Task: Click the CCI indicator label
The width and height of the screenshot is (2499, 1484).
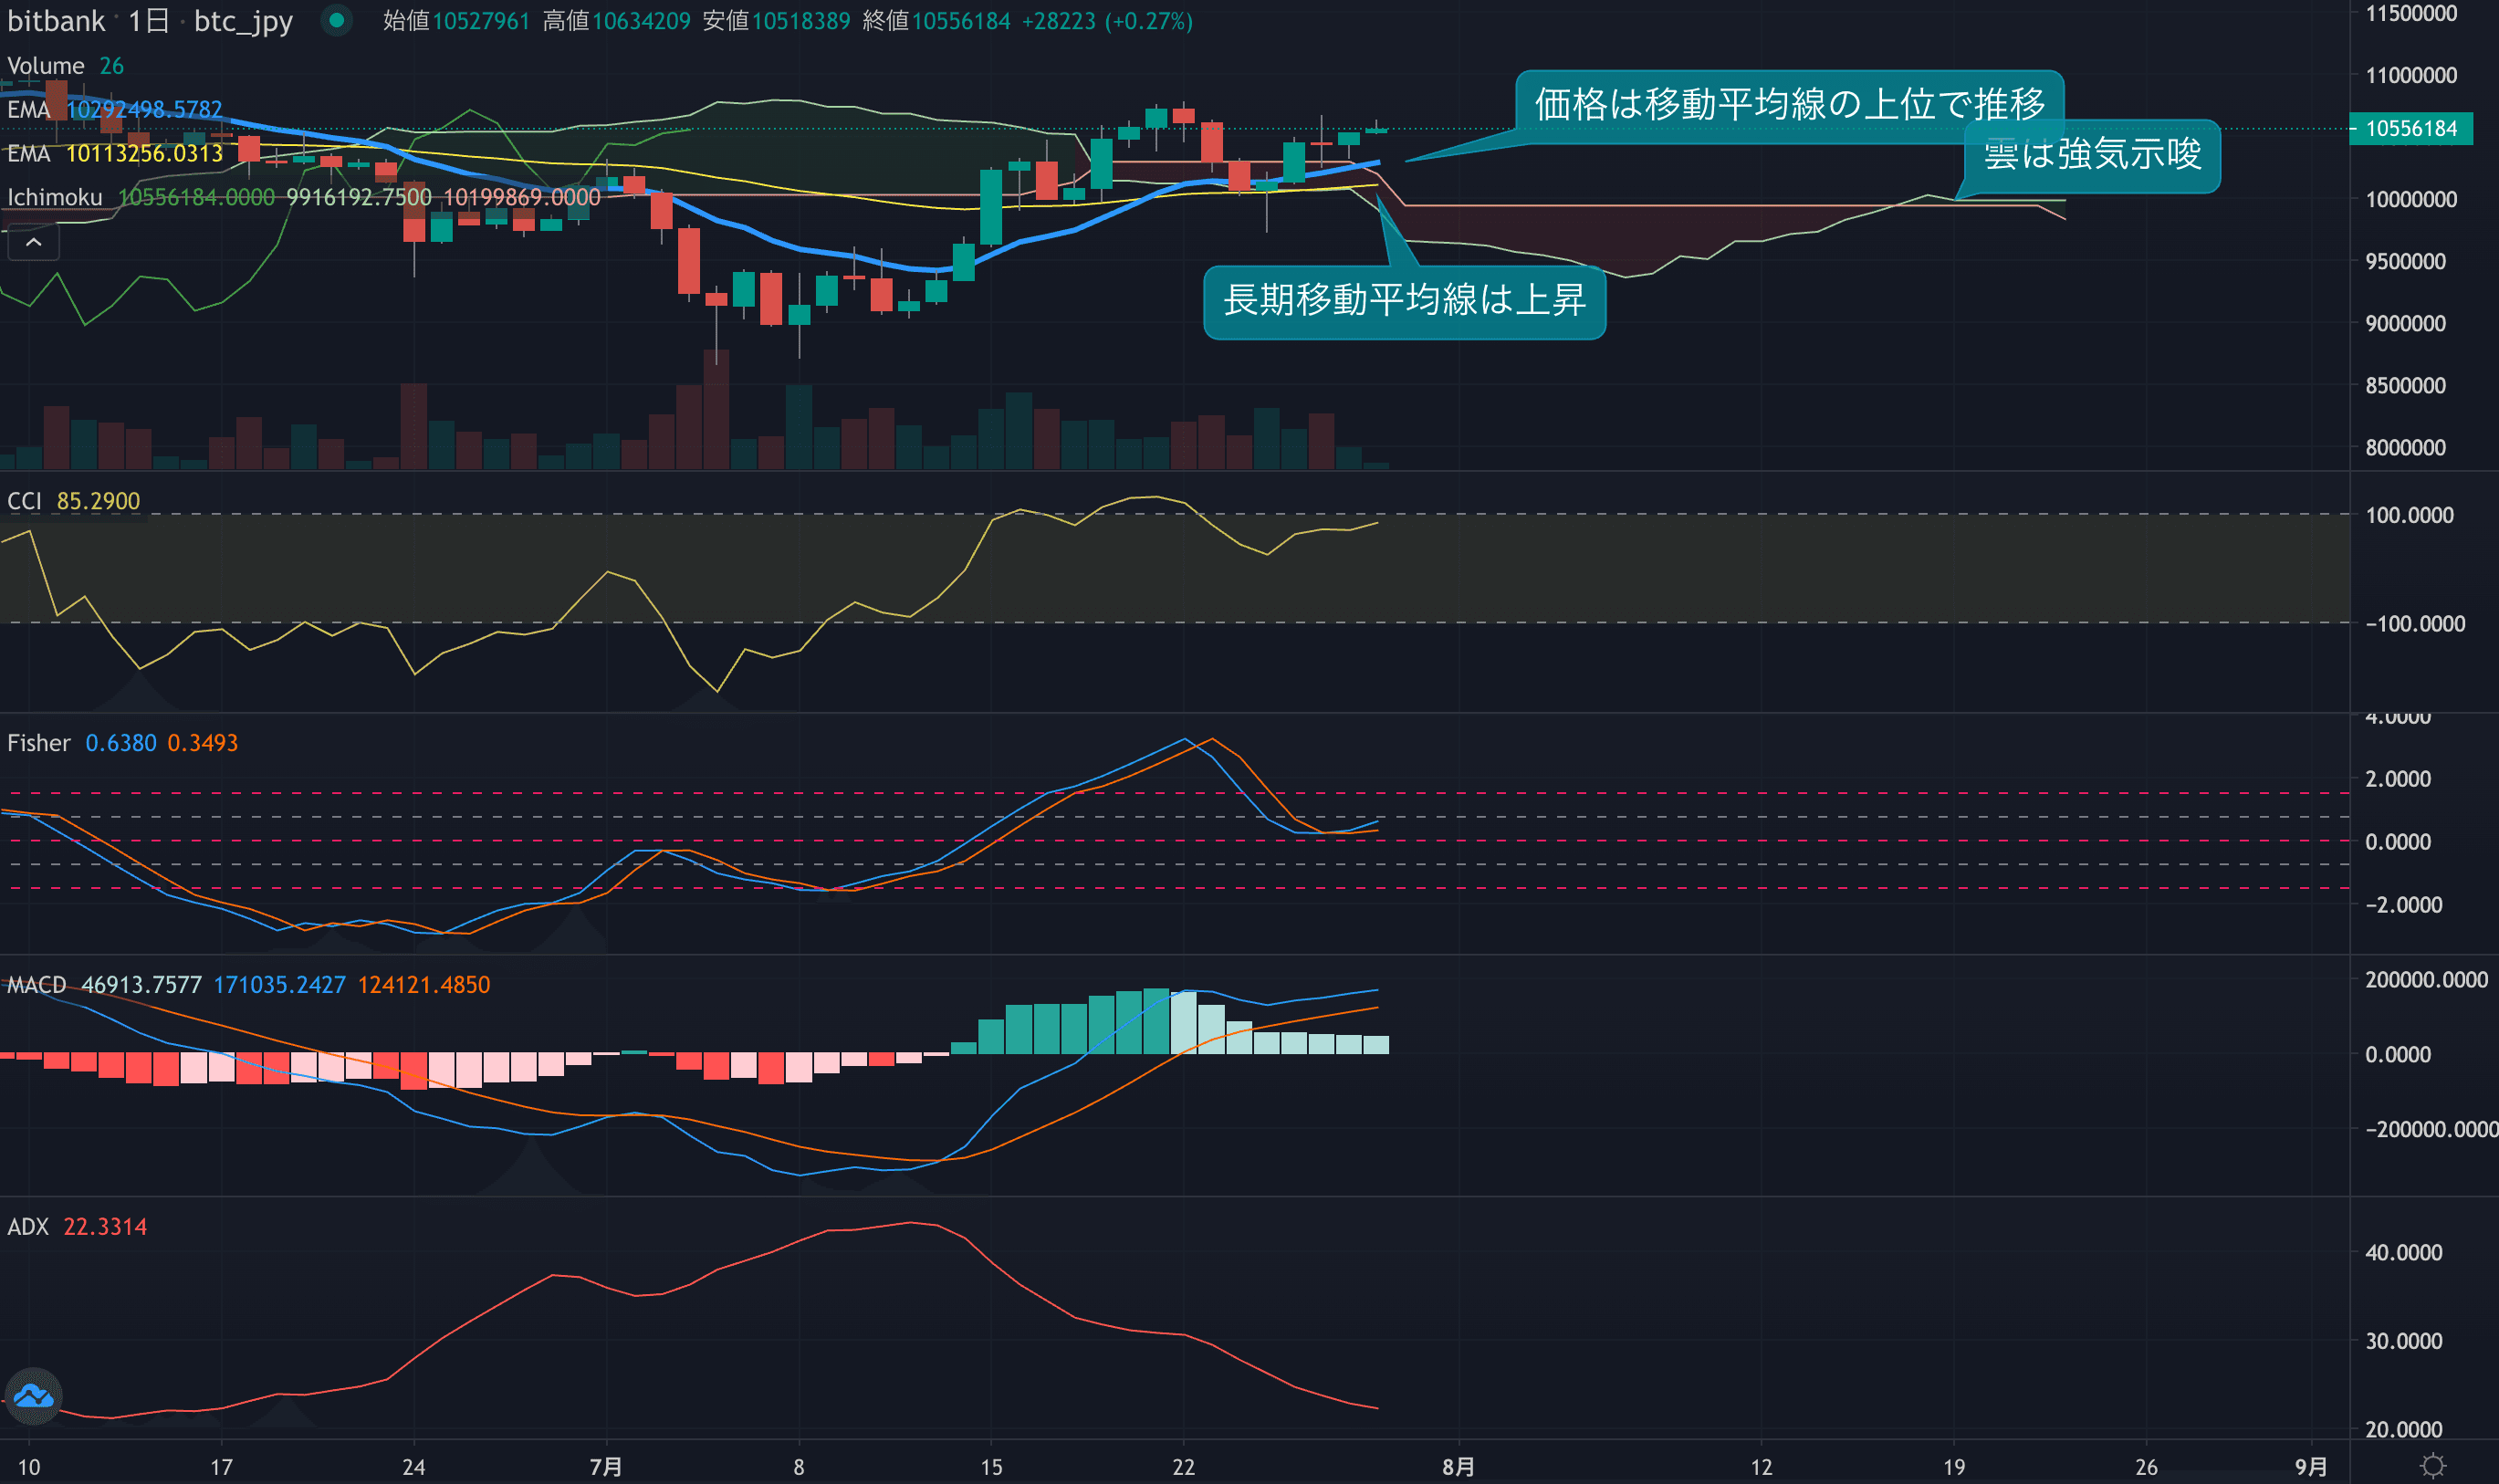Action: point(25,501)
